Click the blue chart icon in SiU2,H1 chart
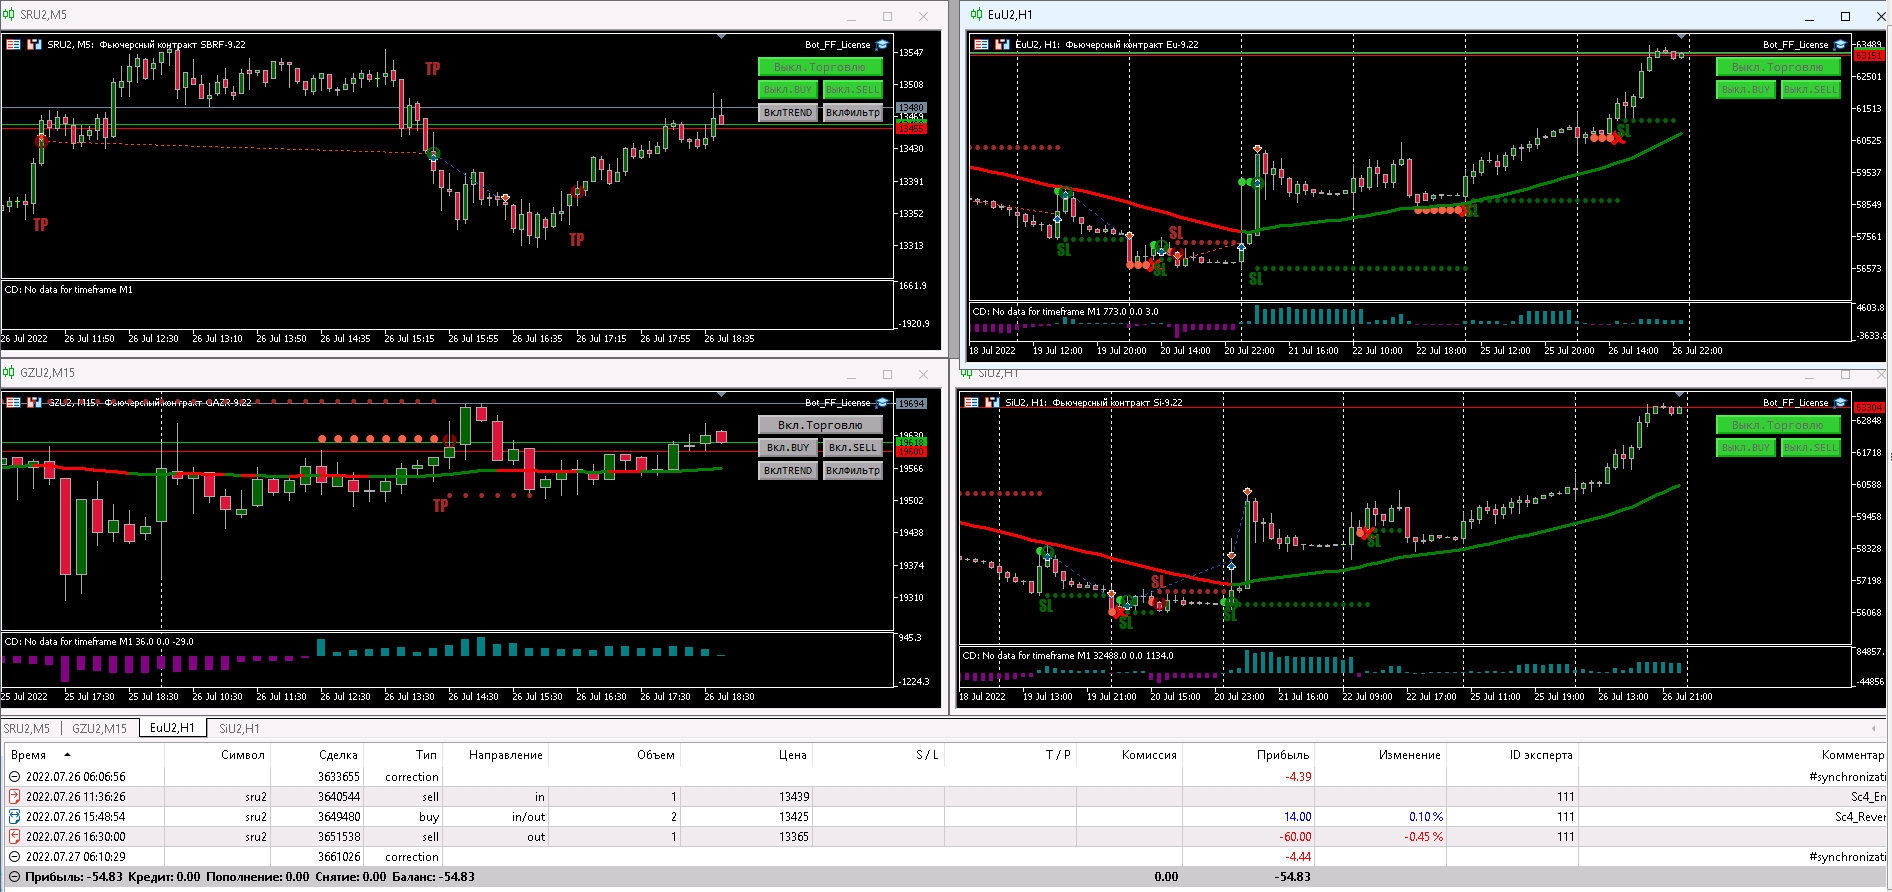1892x892 pixels. tap(992, 402)
